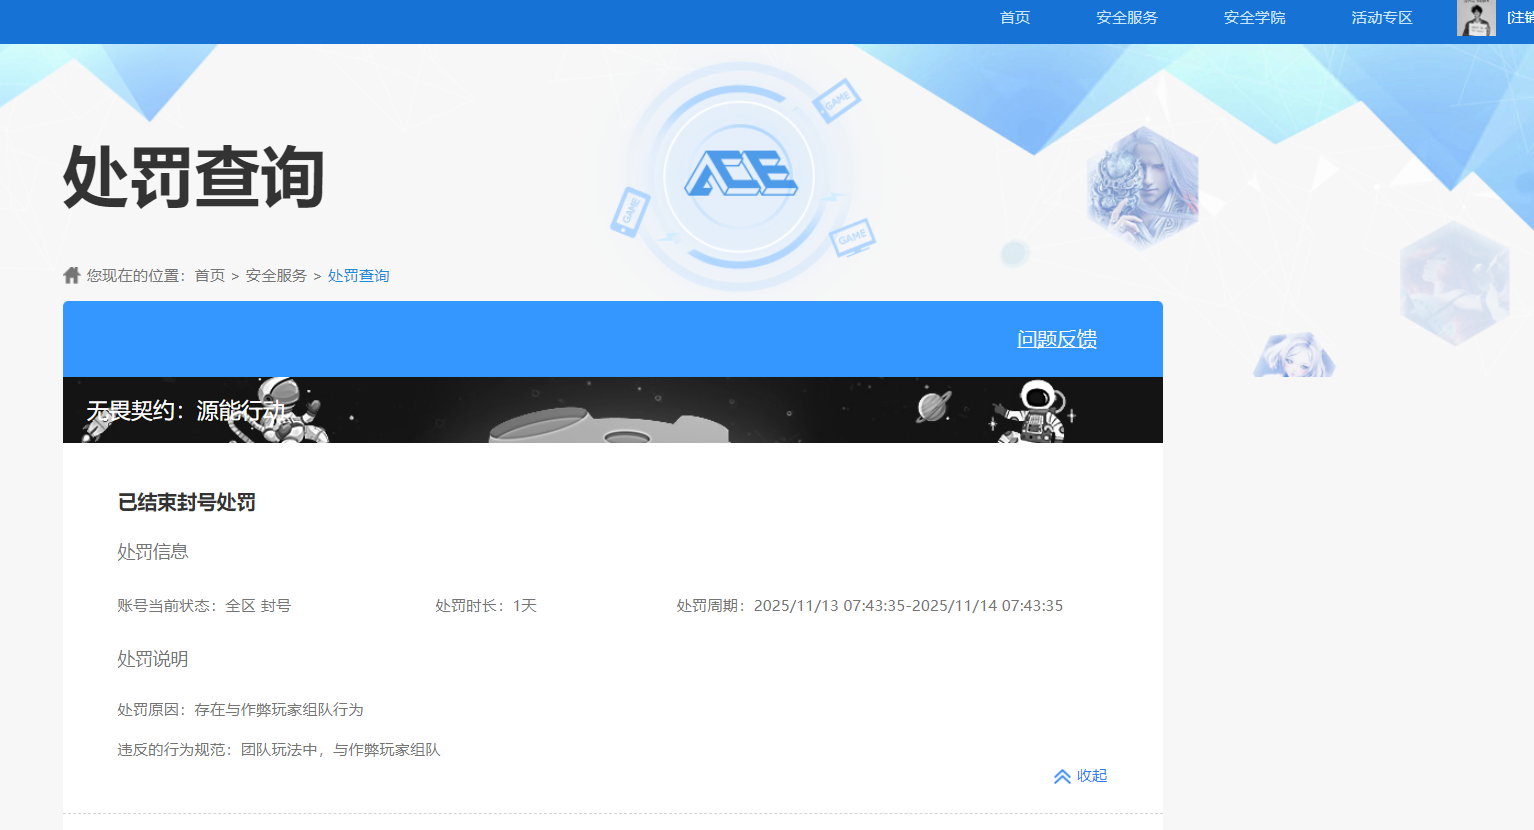Go to 安全学院 in the top nav
The width and height of the screenshot is (1534, 830).
coord(1254,18)
